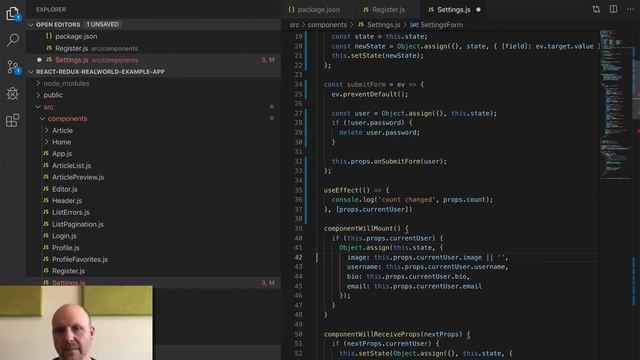Image resolution: width=640 pixels, height=360 pixels.
Task: Click componentWillReceiveProps on line 50
Action: [x=372, y=334]
